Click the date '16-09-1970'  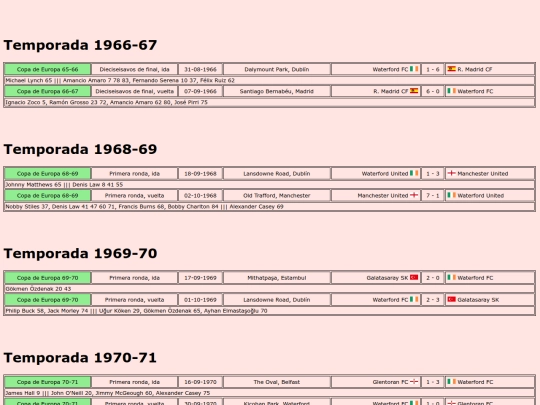tap(200, 382)
